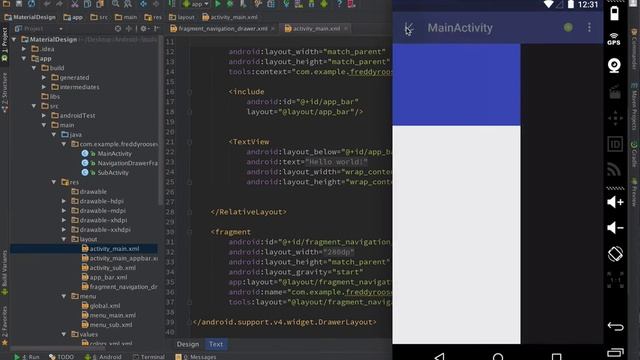The height and width of the screenshot is (360, 640).
Task: Expand the drawable-hdpi folder arrow
Action: pyautogui.click(x=64, y=201)
